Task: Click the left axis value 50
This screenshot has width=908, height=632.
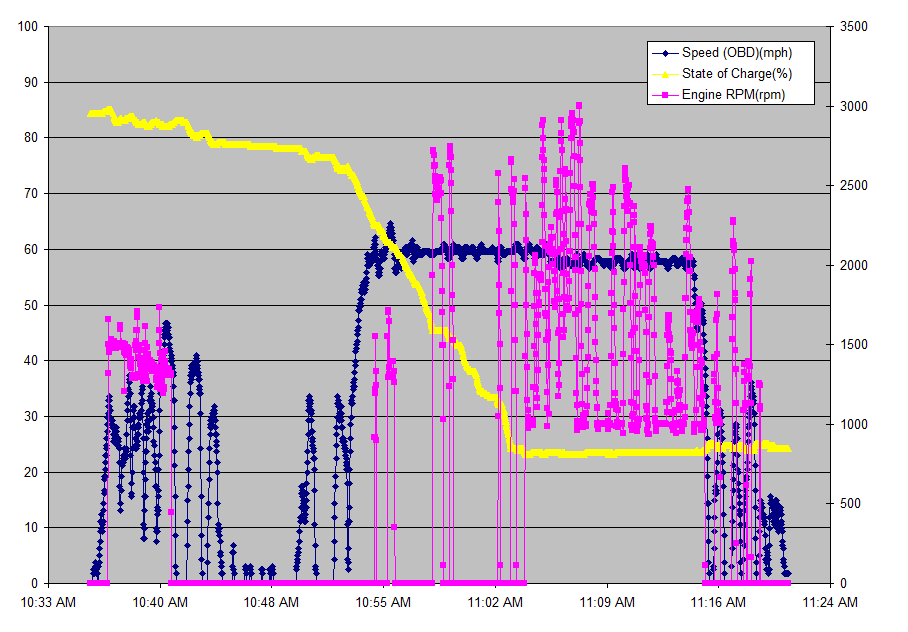Action: (x=31, y=305)
